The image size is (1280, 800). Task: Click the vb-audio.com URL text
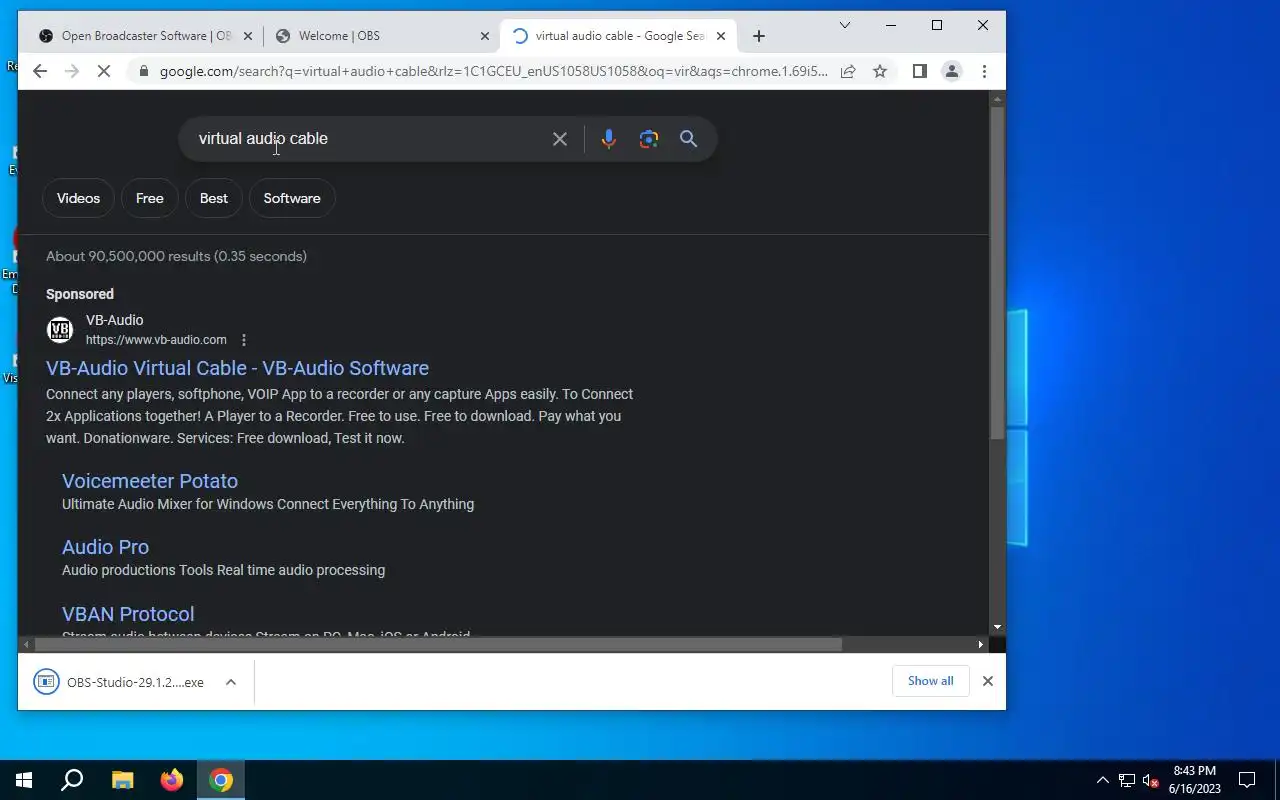156,340
